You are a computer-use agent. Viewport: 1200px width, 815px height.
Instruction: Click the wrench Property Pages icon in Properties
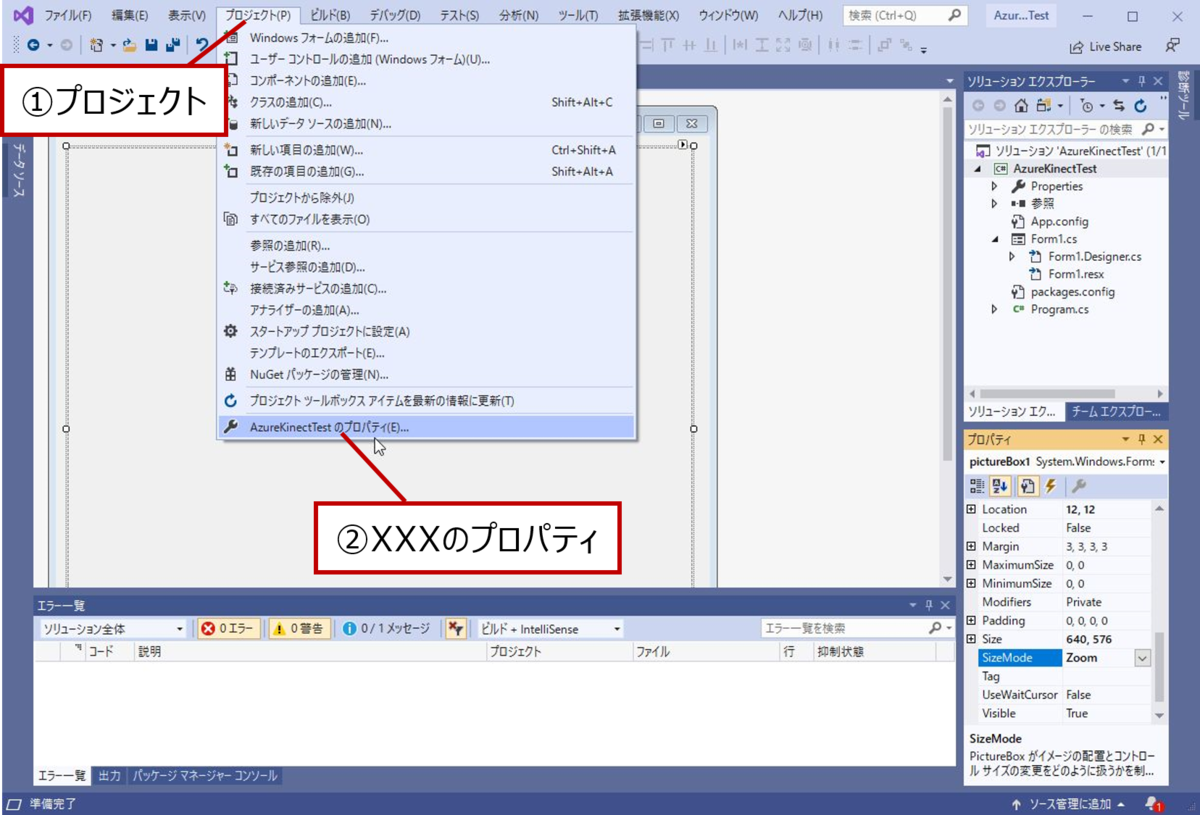(x=1079, y=486)
